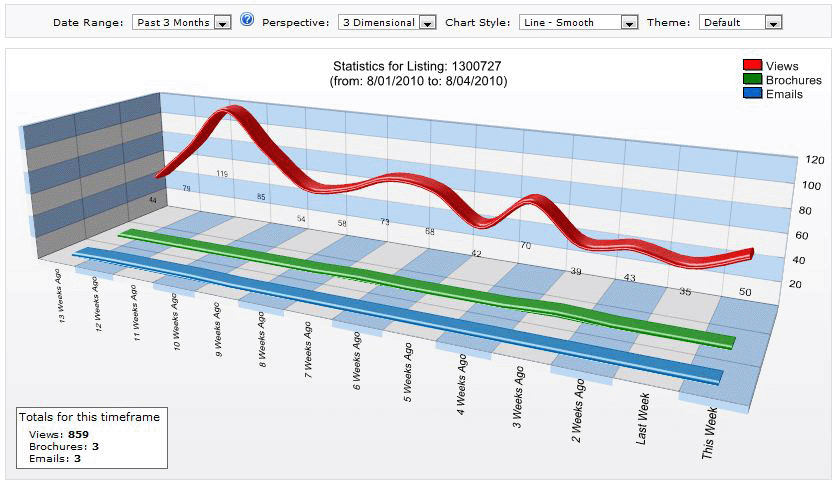Click the 'This Week' axis label

tap(709, 431)
